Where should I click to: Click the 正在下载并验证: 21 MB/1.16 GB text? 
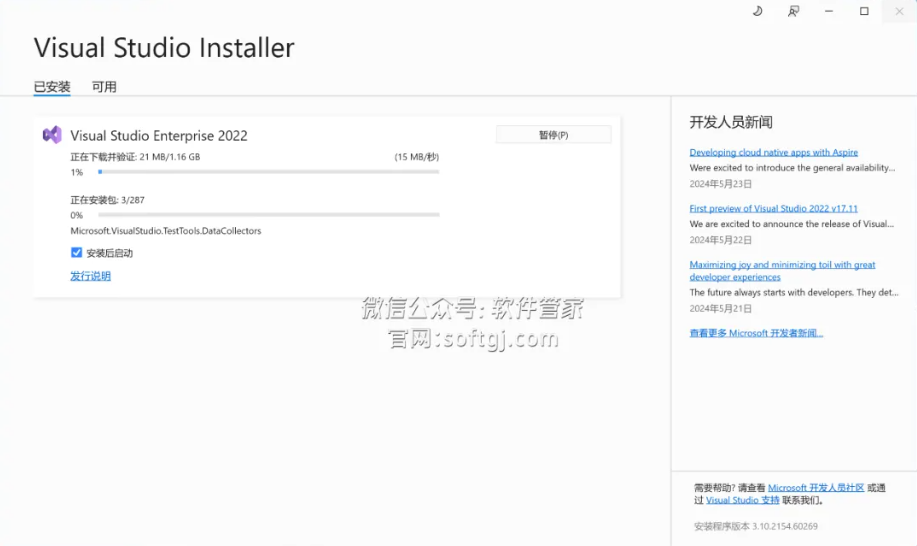tap(135, 157)
